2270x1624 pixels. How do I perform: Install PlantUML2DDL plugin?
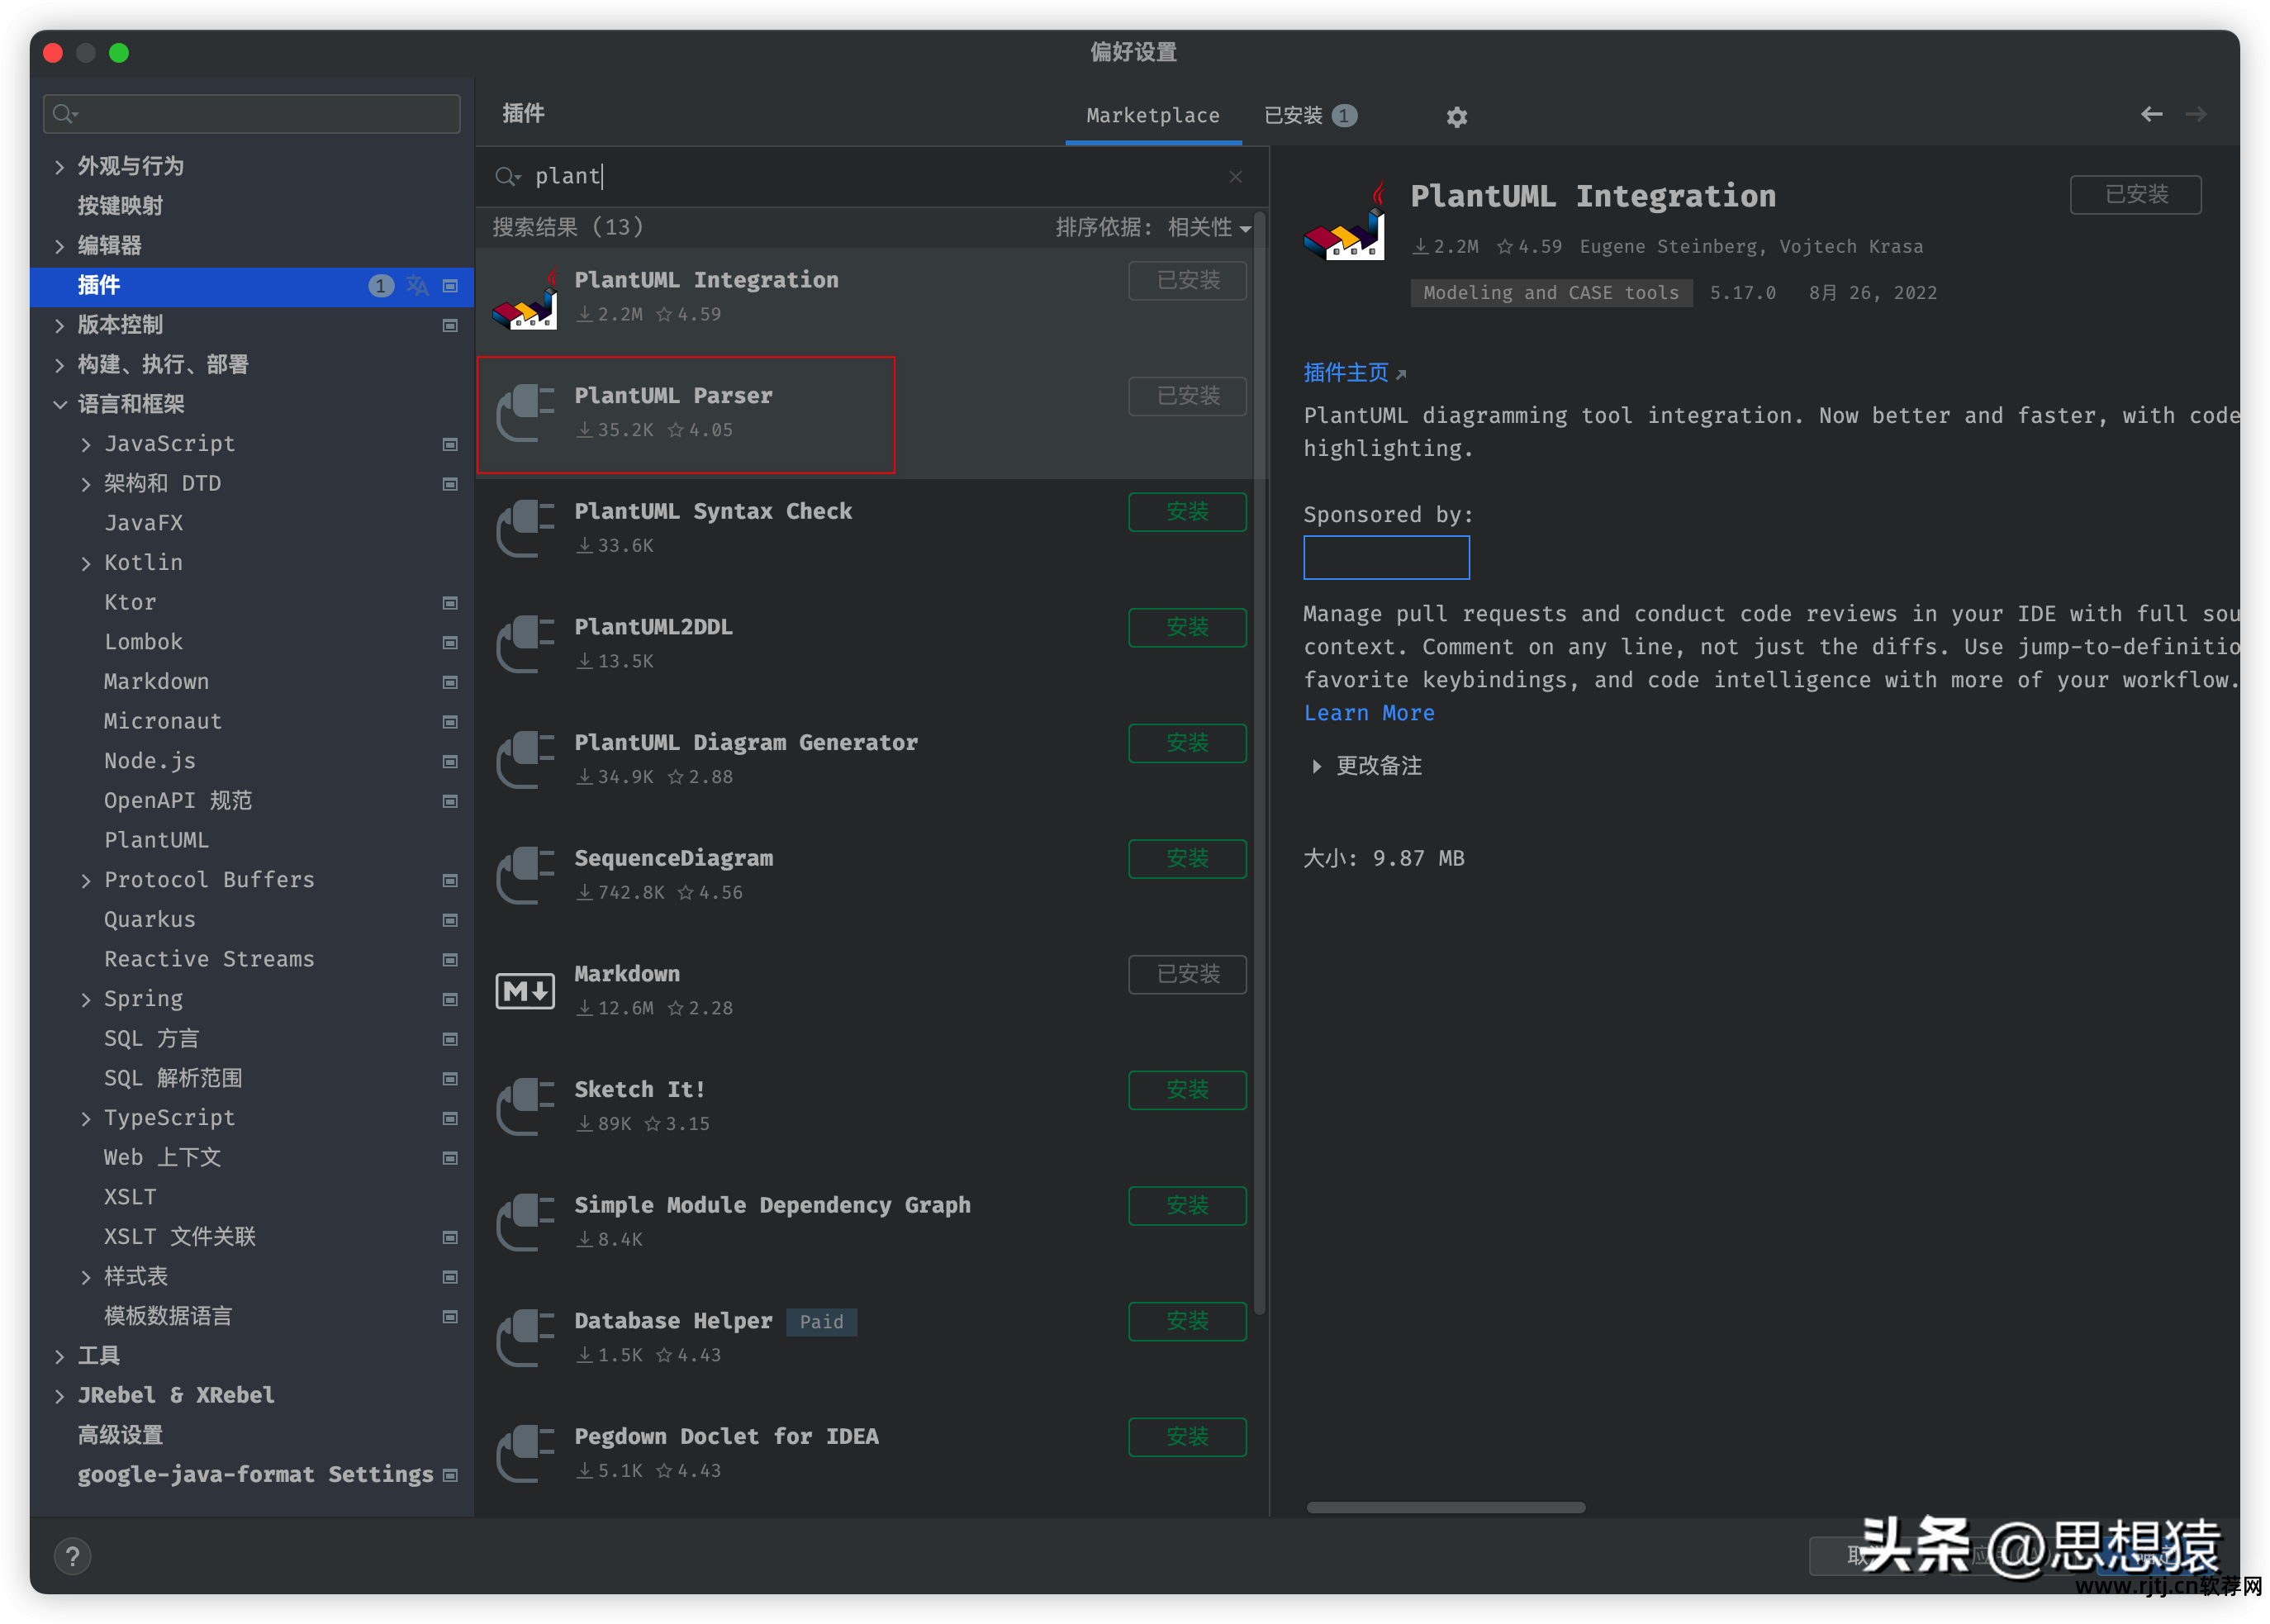pos(1187,627)
